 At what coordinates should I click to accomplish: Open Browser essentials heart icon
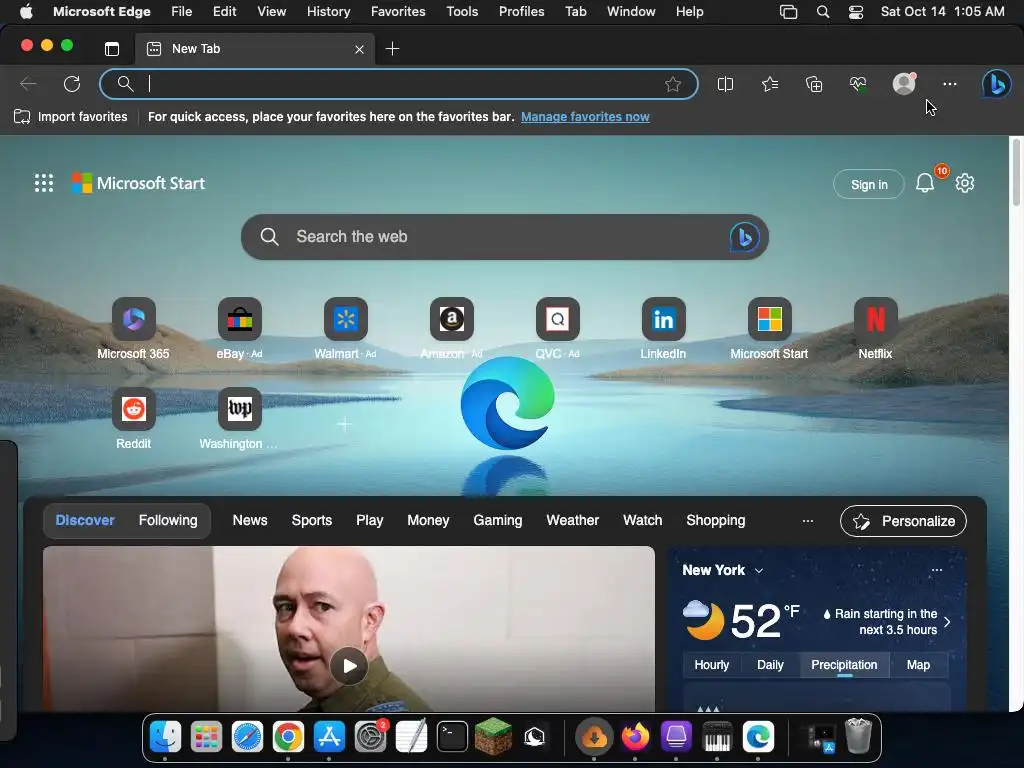point(858,84)
